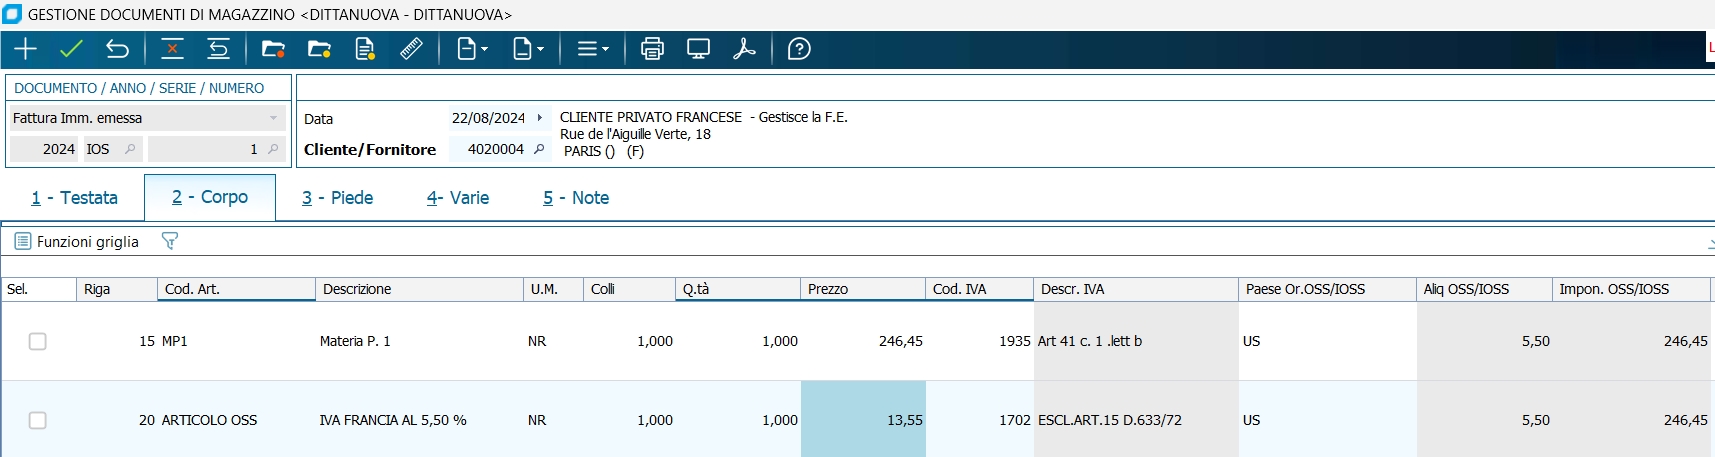Click the plus (new document) toolbar icon
1715x457 pixels.
click(25, 49)
